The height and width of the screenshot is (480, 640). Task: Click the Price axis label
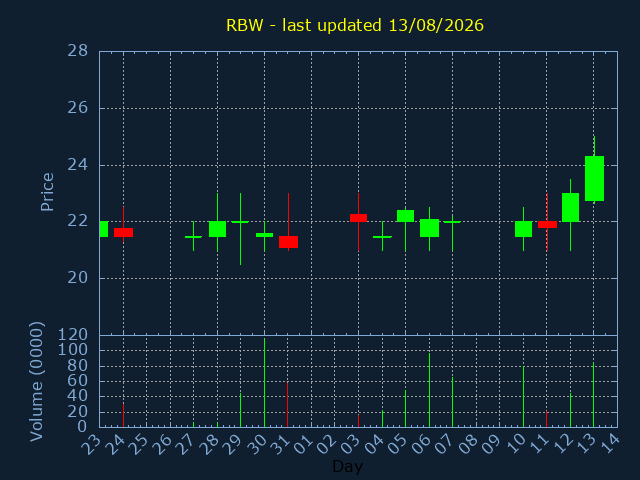click(x=47, y=192)
